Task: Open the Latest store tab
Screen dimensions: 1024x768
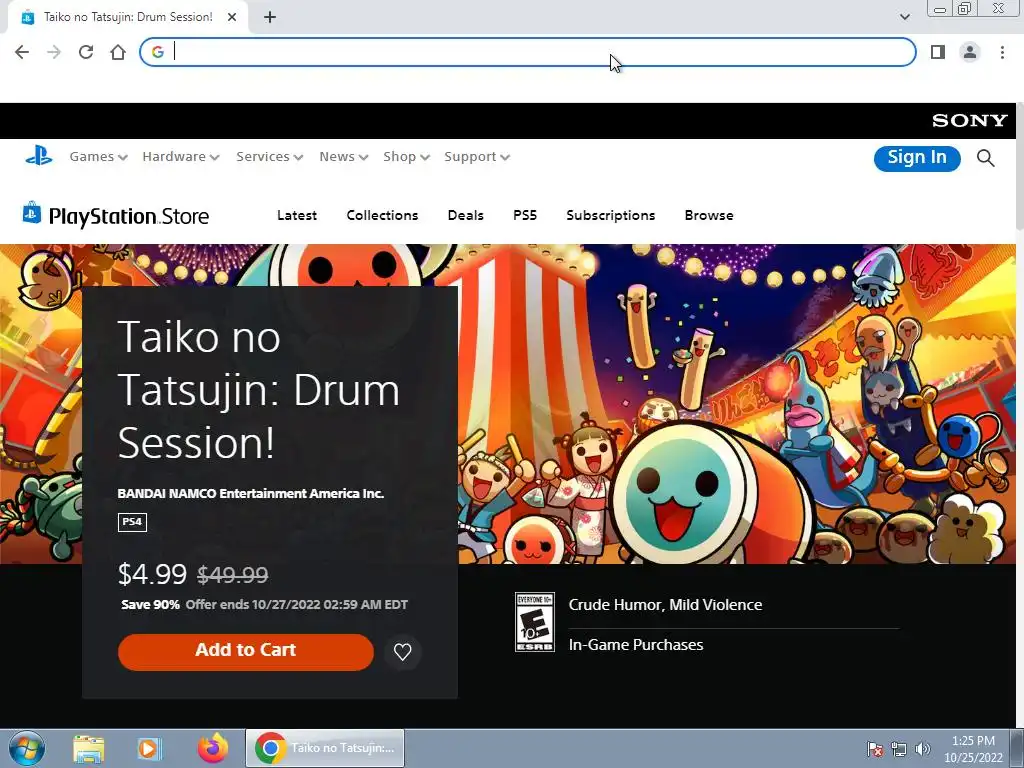Action: (296, 216)
